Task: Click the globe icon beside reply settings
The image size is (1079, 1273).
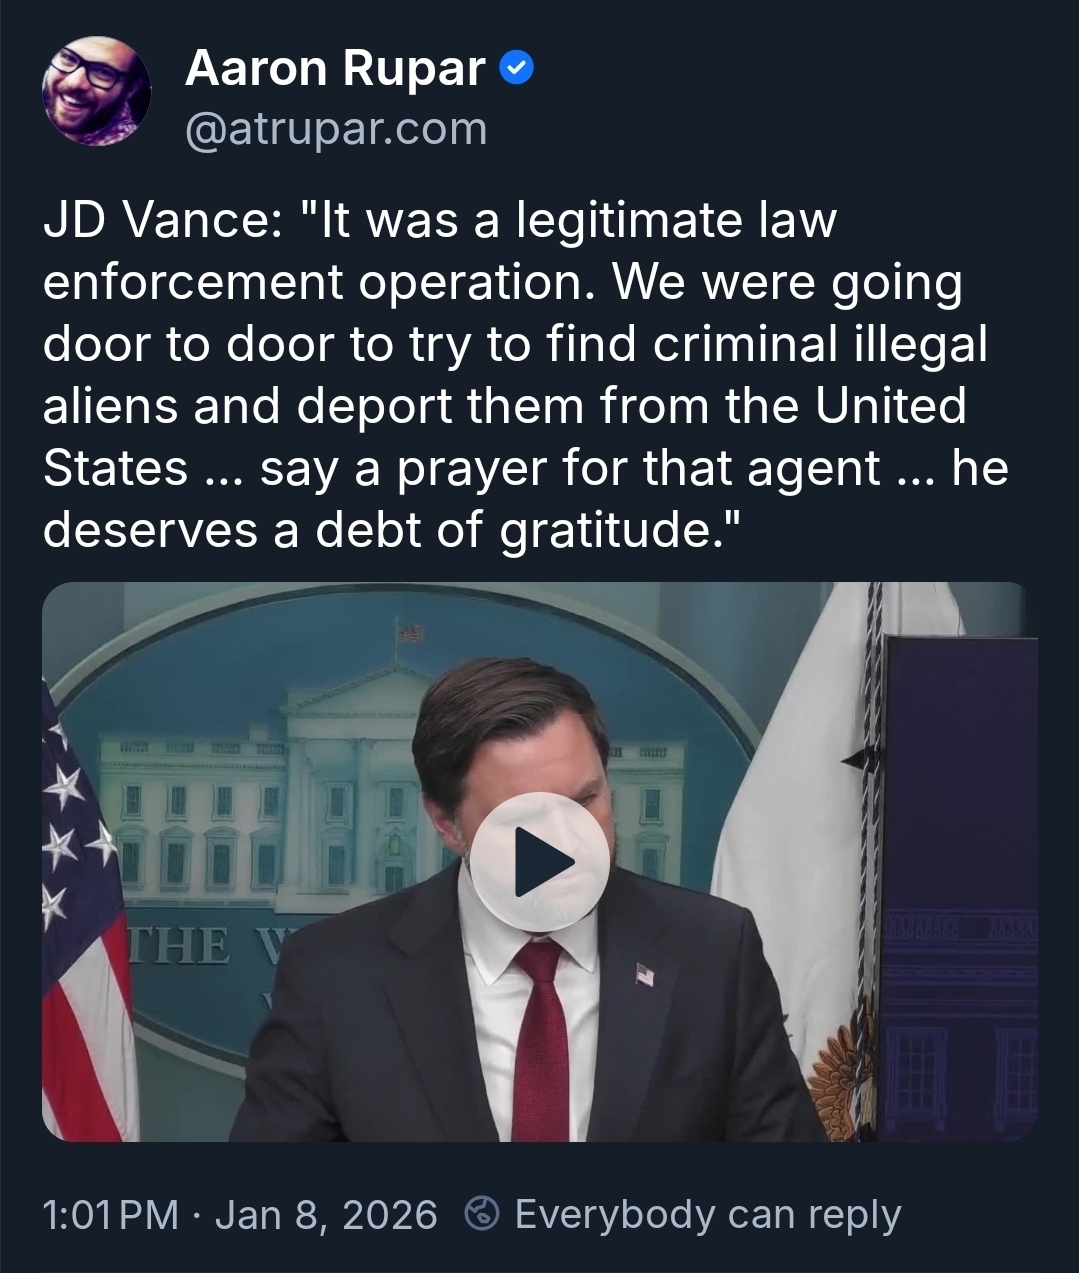Action: click(483, 1214)
